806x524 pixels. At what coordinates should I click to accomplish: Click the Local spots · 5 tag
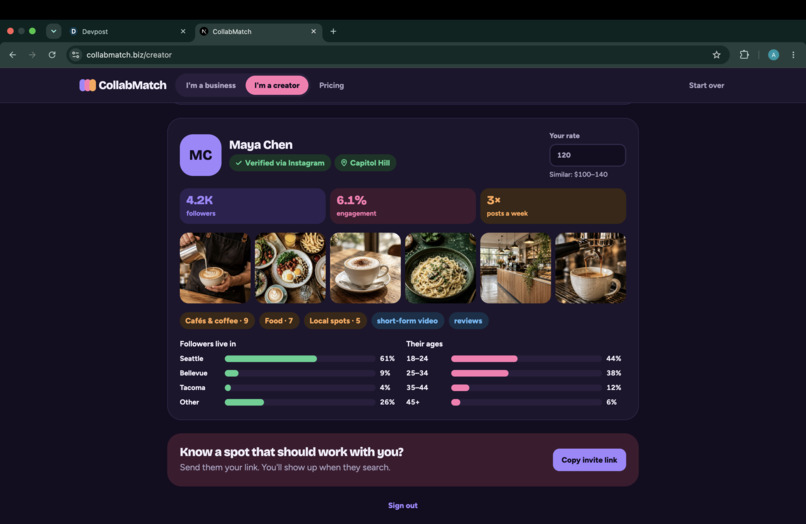click(335, 321)
